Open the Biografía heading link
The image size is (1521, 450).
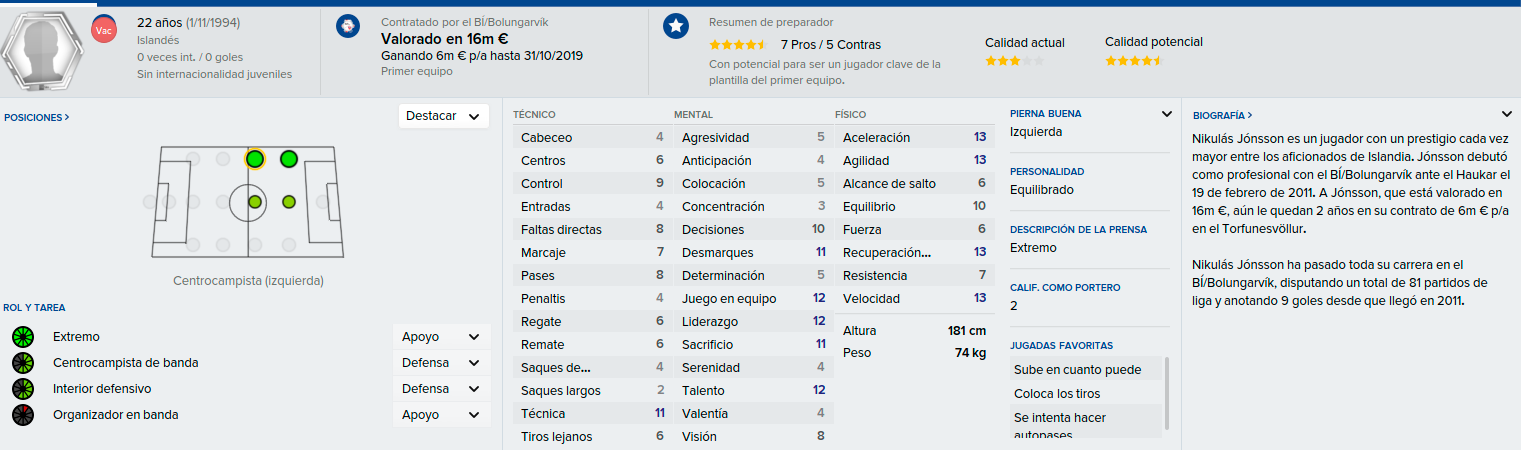click(1223, 115)
